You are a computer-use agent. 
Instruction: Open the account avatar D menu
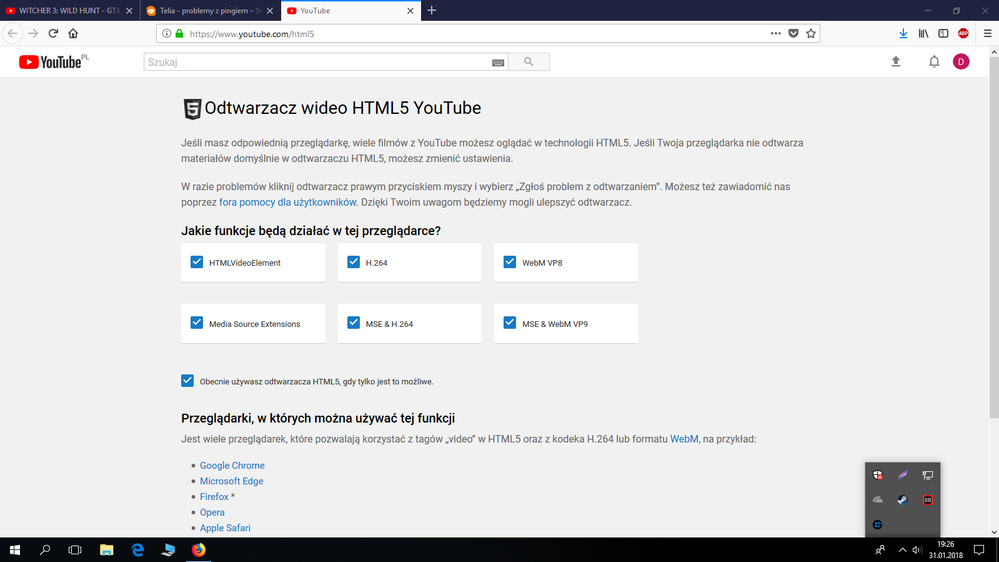tap(961, 62)
